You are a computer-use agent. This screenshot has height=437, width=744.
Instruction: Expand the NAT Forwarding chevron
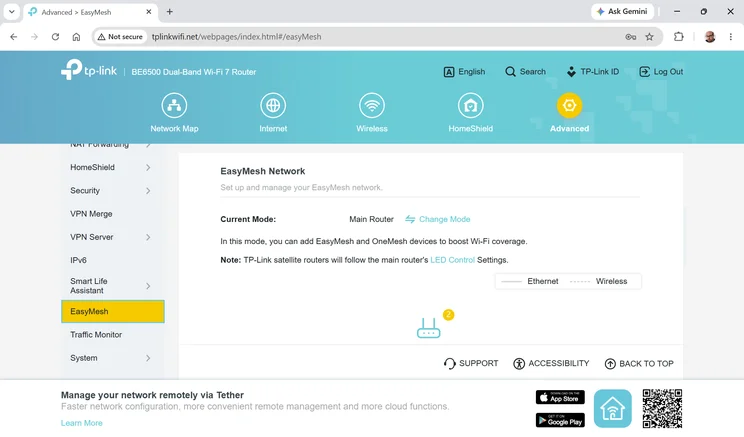tap(148, 145)
